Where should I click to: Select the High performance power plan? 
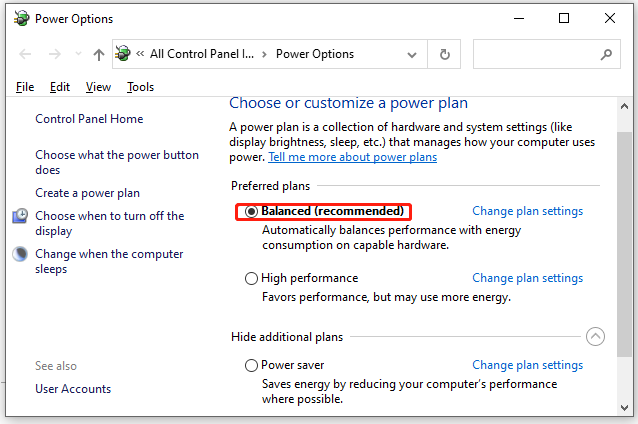point(251,278)
